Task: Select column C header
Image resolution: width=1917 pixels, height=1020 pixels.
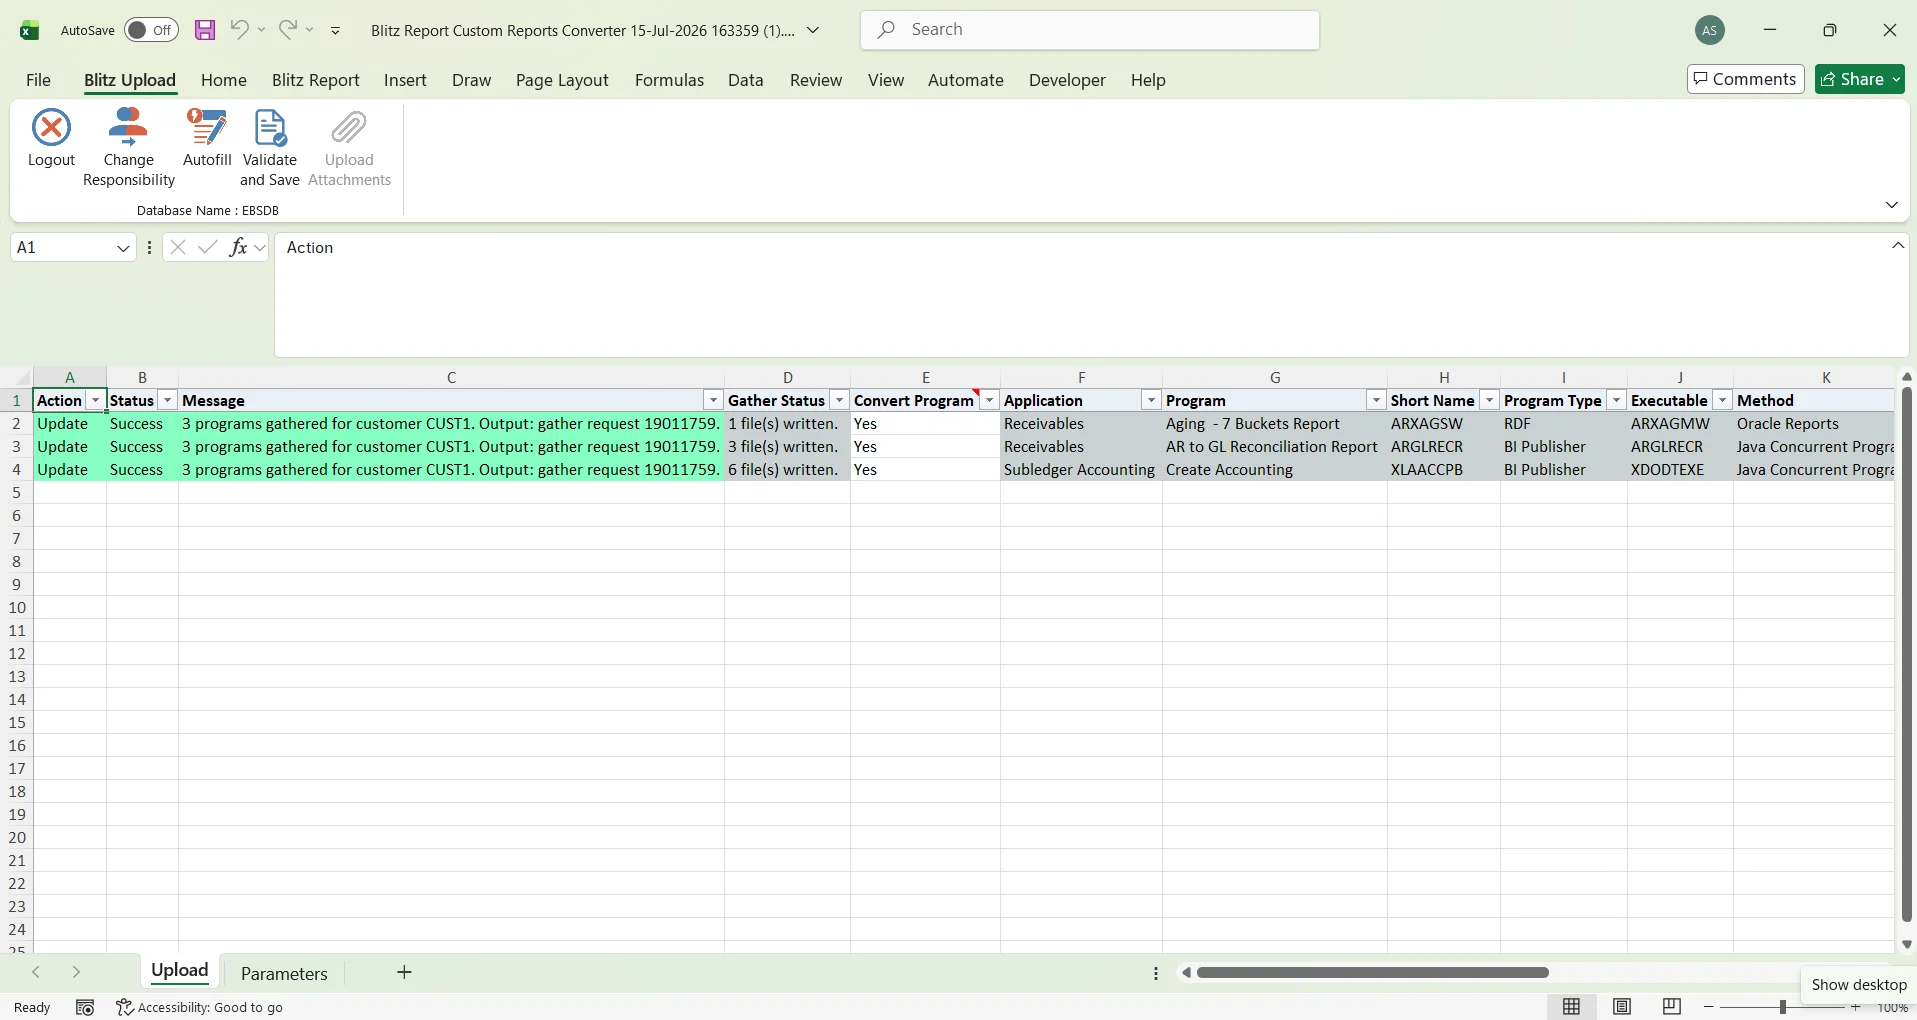Action: click(x=451, y=377)
